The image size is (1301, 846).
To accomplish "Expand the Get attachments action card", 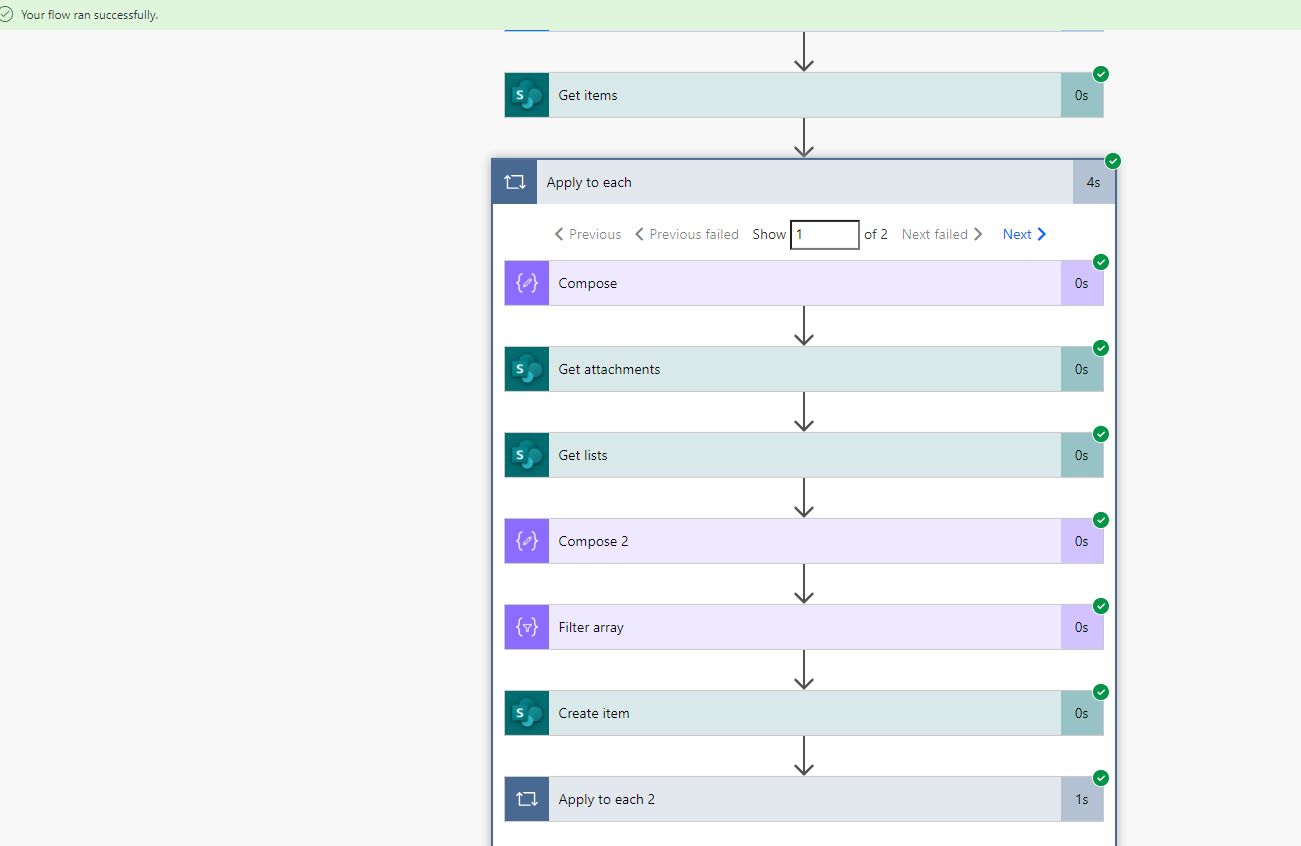I will 804,369.
